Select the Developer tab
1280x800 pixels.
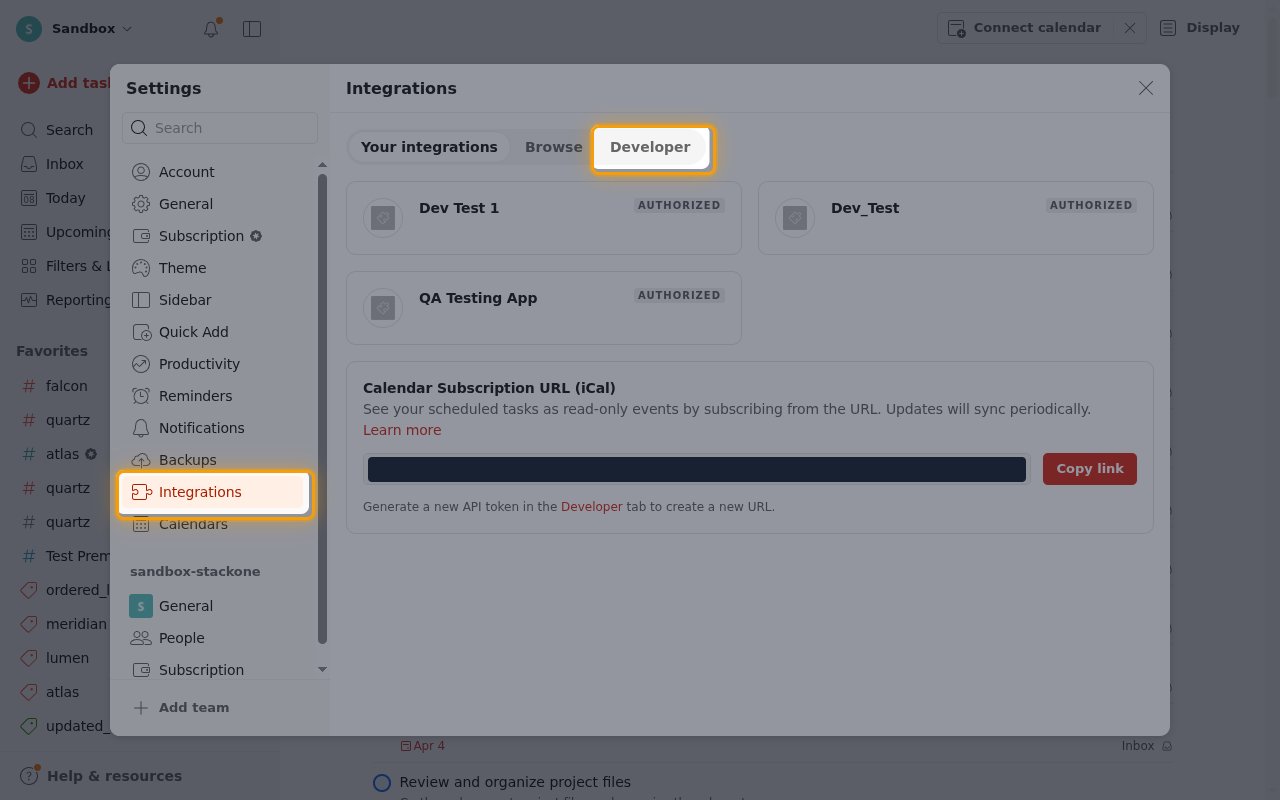(650, 147)
